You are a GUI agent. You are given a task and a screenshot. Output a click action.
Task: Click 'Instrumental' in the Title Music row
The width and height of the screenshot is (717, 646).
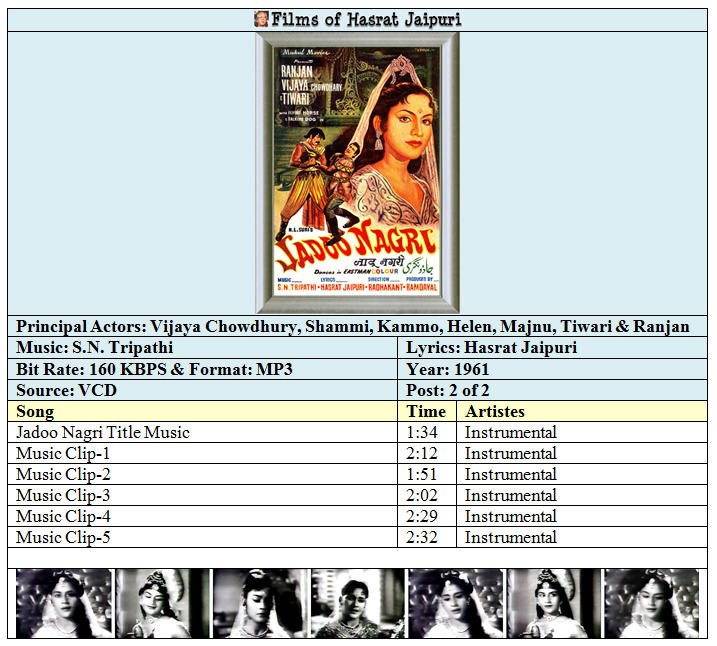511,432
